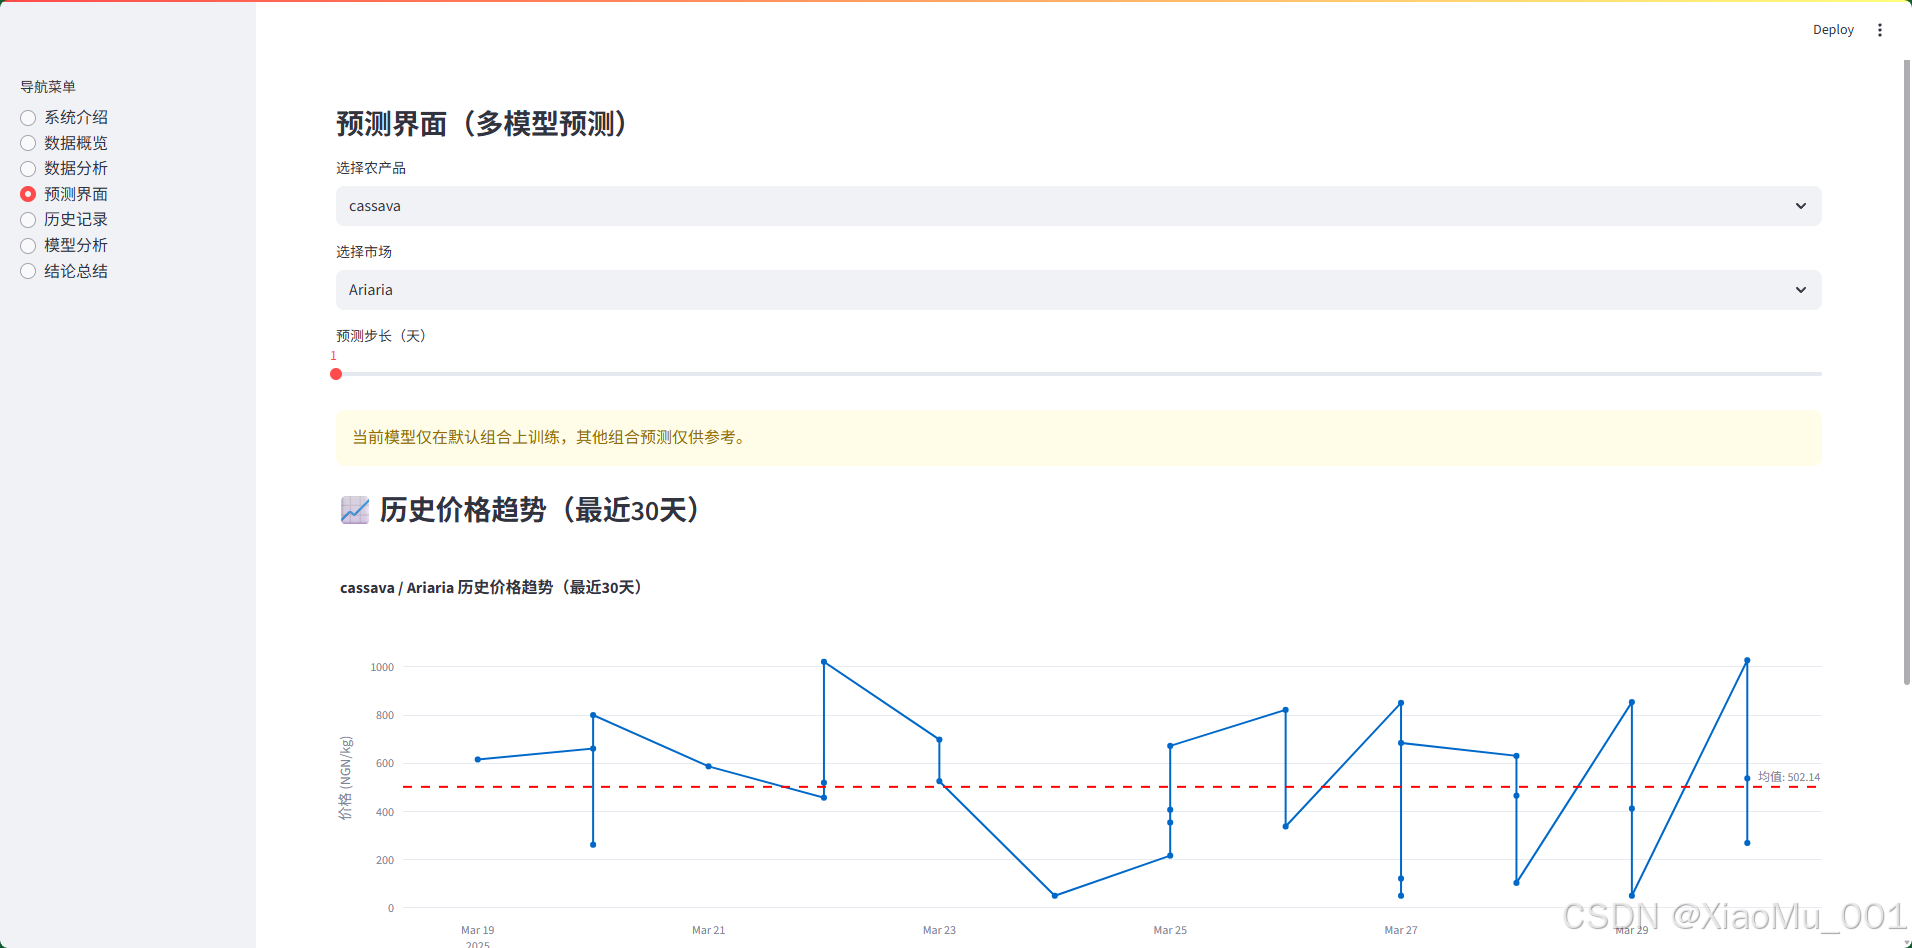The image size is (1912, 948).
Task: Click the 1000 y-axis tick label
Action: (382, 667)
